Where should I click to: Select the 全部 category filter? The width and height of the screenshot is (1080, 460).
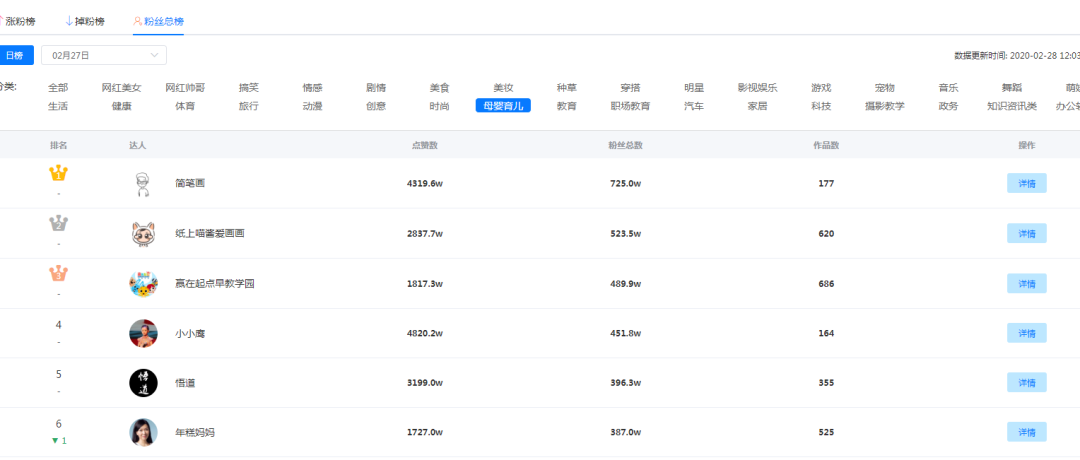coord(58,88)
